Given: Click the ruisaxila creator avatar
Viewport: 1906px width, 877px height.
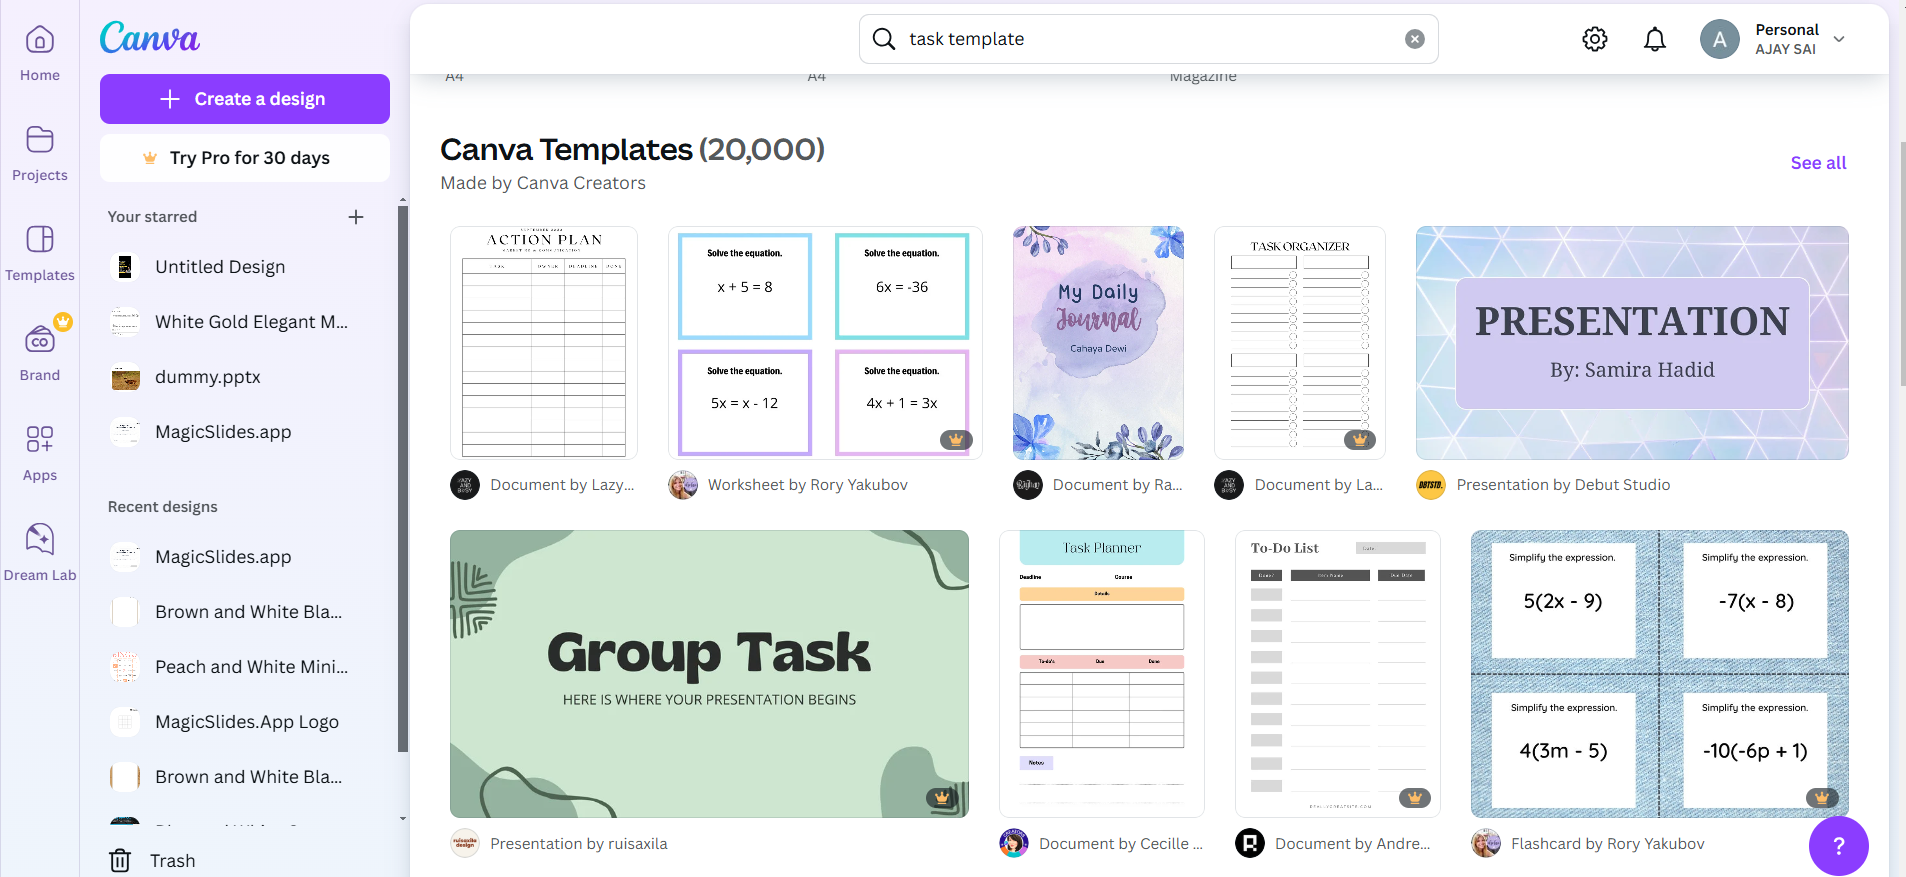Looking at the screenshot, I should (465, 844).
